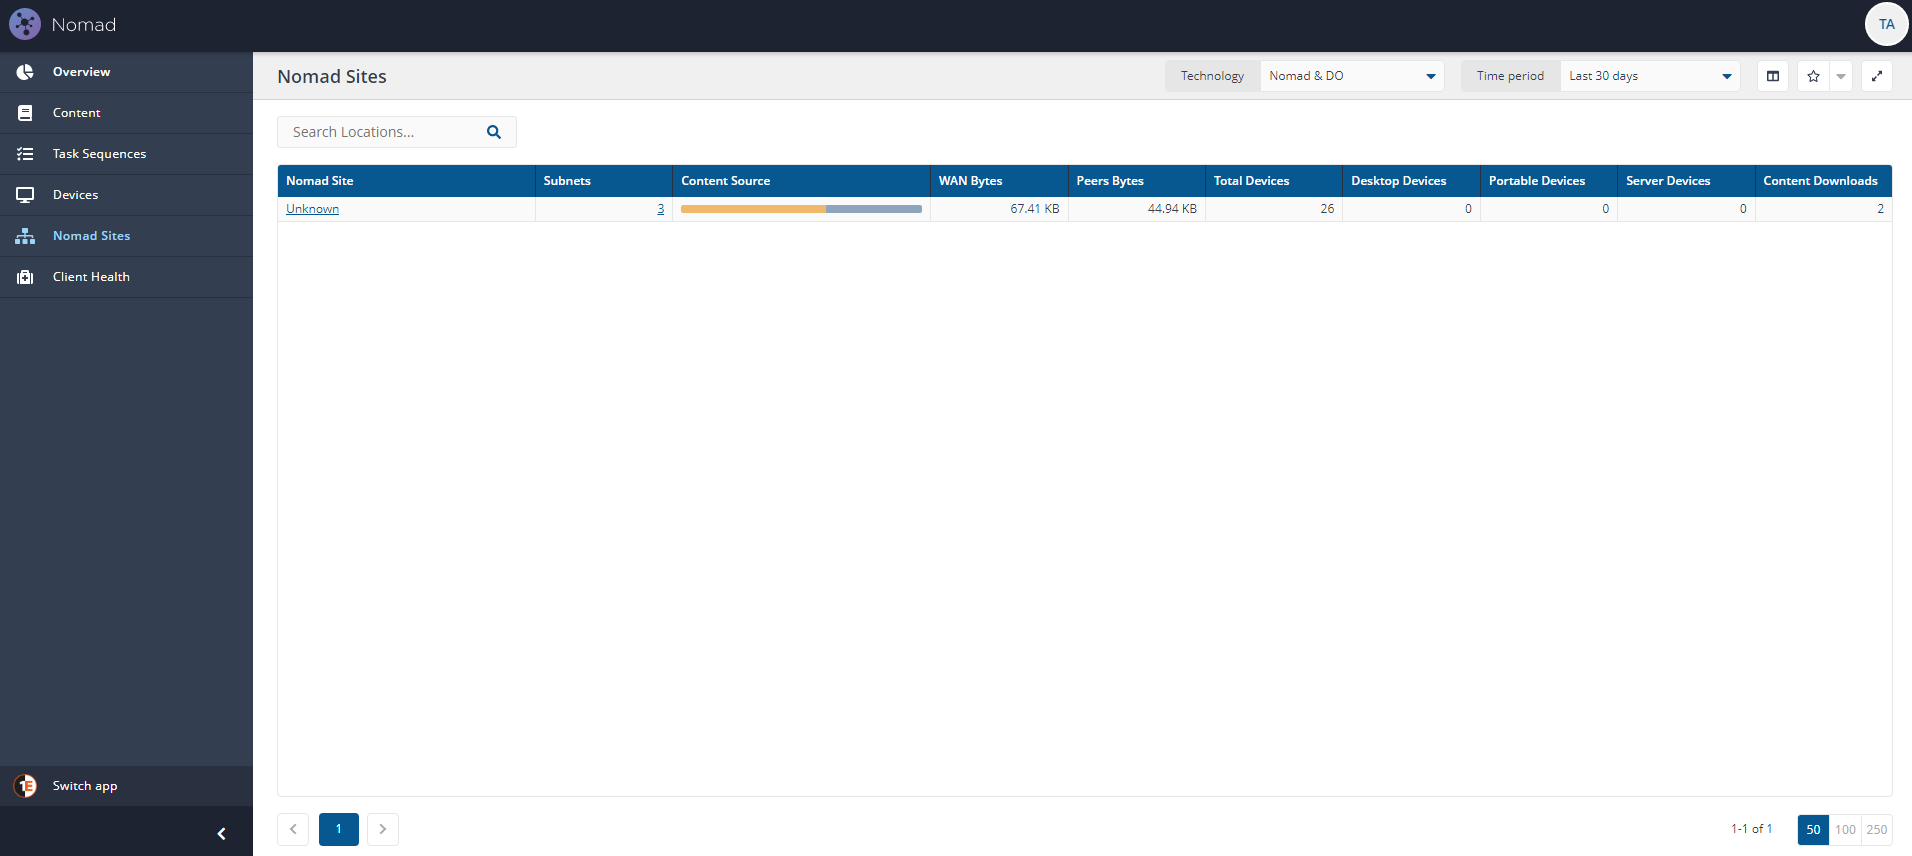Sort by Portable Devices column header
The height and width of the screenshot is (856, 1912).
pos(1549,181)
